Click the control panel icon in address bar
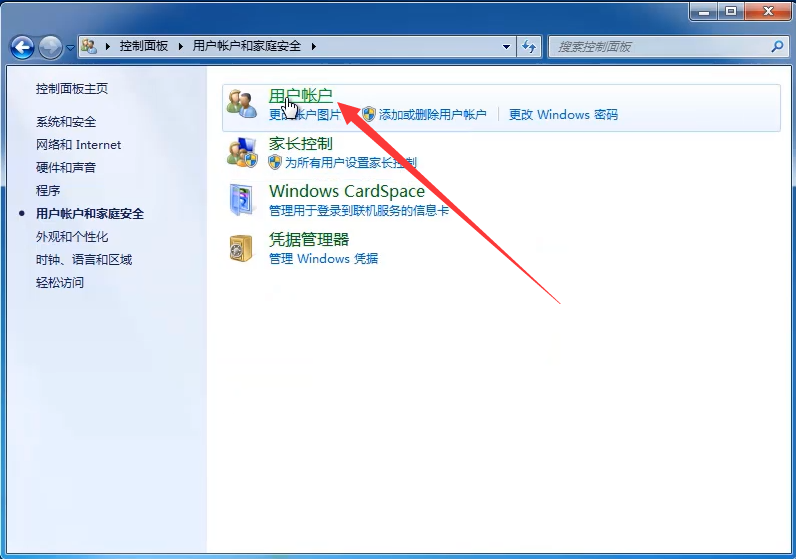Screen dimensions: 796x559 click(x=89, y=47)
